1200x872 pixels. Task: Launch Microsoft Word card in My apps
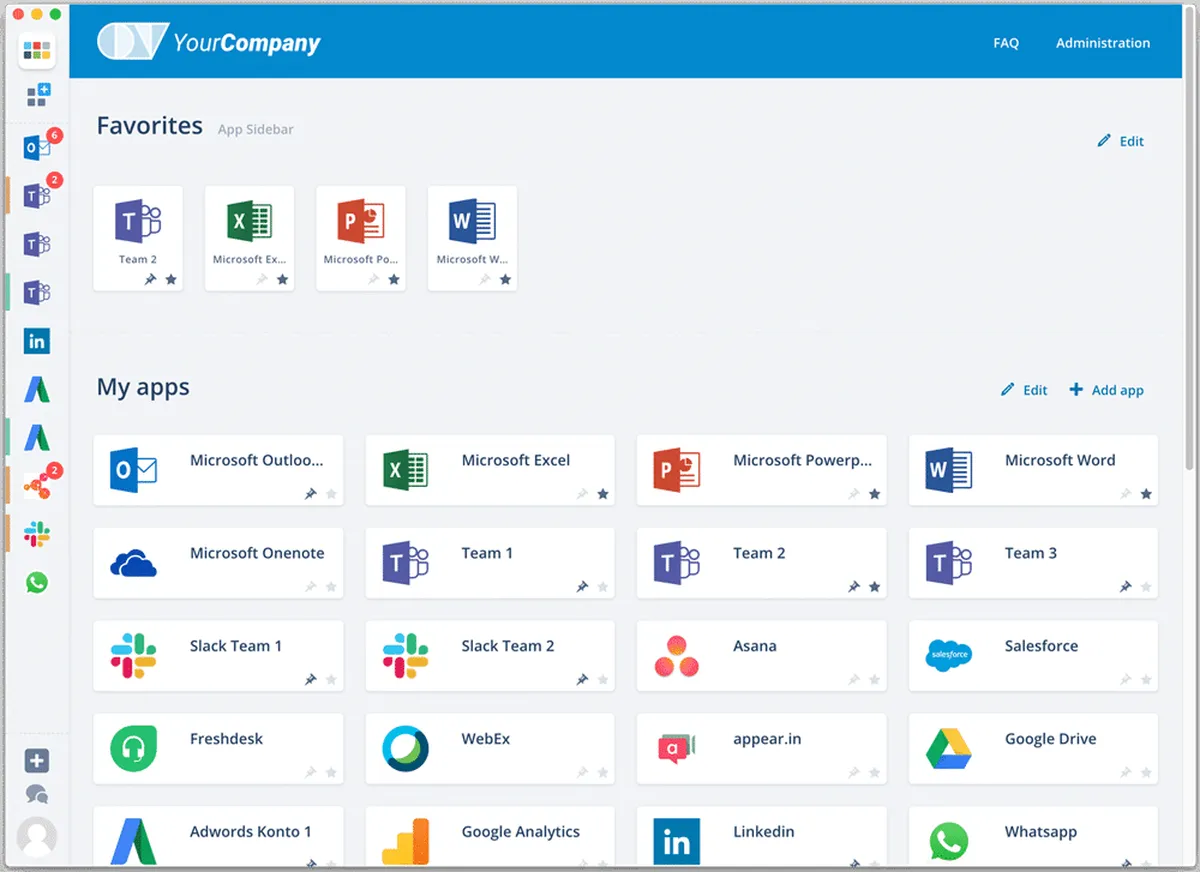point(1033,470)
